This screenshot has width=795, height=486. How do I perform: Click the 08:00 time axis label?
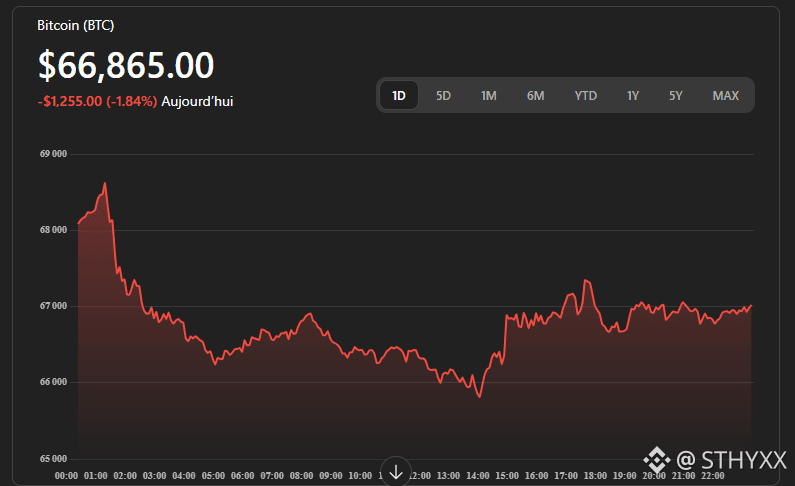point(302,476)
